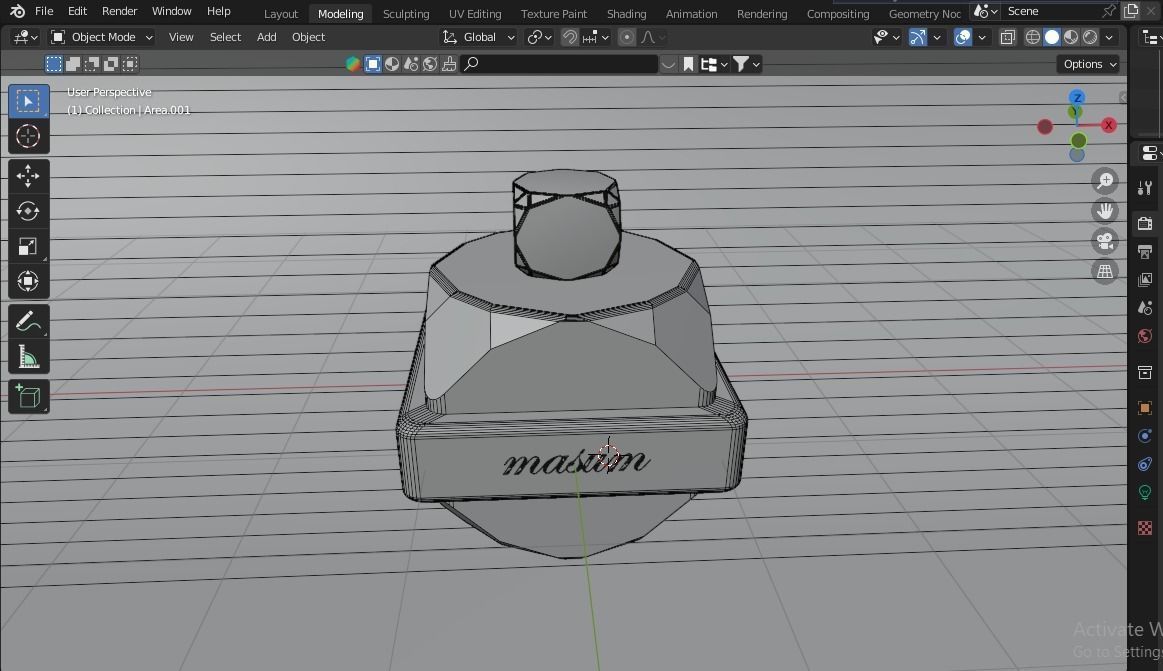
Task: Pick the Rotate tool
Action: click(x=28, y=211)
